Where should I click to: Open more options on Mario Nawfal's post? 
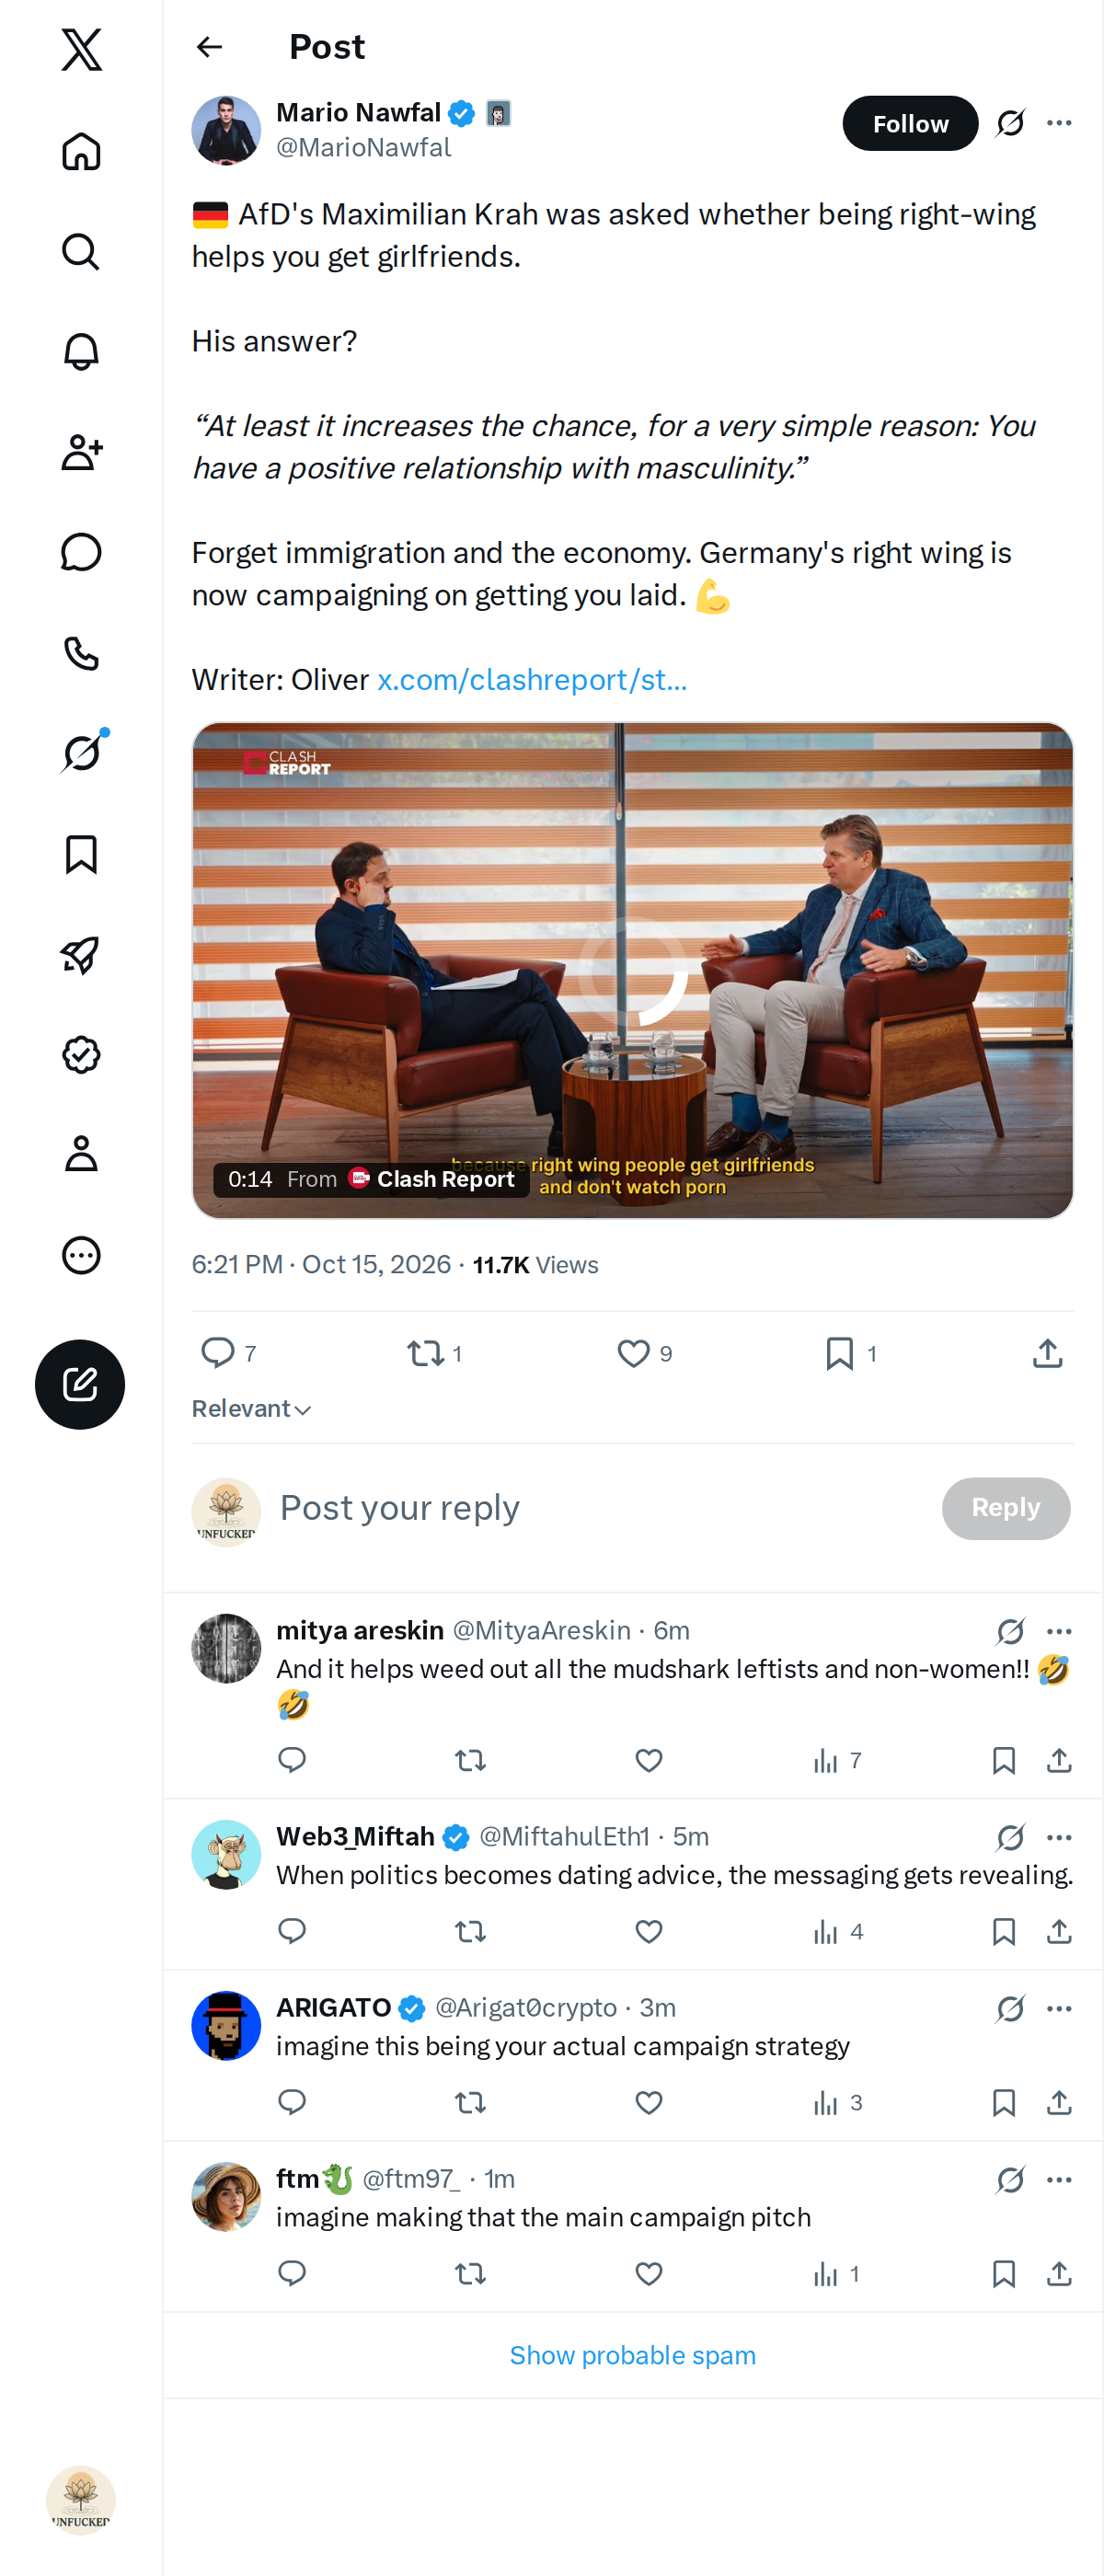pyautogui.click(x=1059, y=123)
